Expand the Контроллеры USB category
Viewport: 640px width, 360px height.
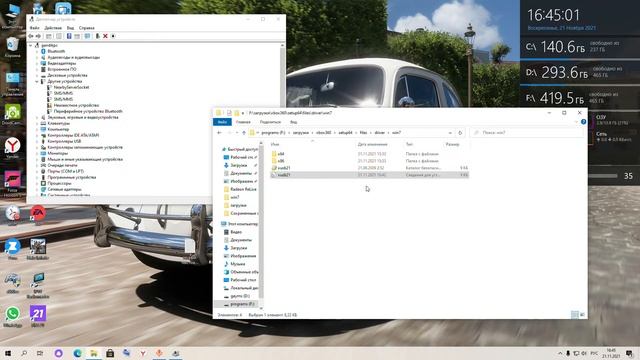pos(37,141)
